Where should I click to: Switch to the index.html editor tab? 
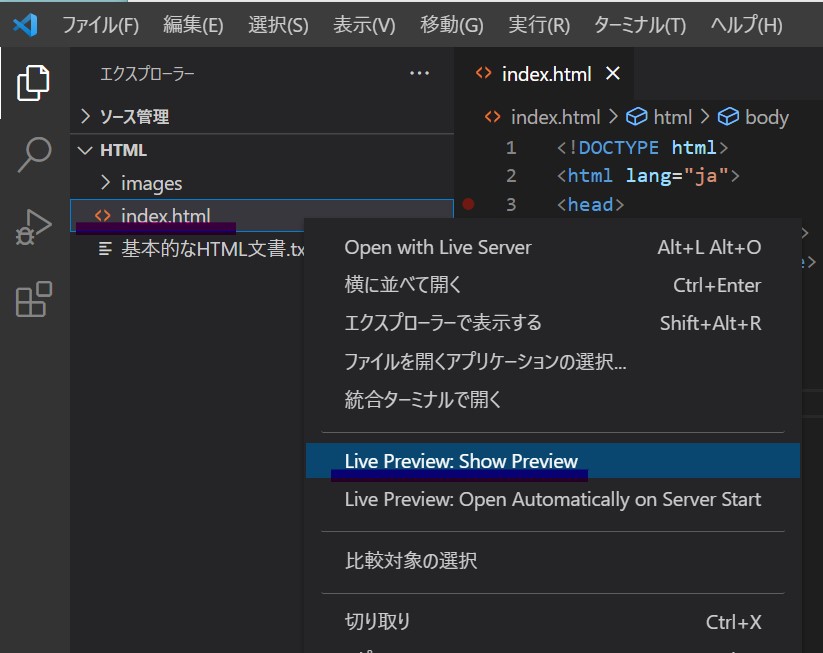point(545,74)
